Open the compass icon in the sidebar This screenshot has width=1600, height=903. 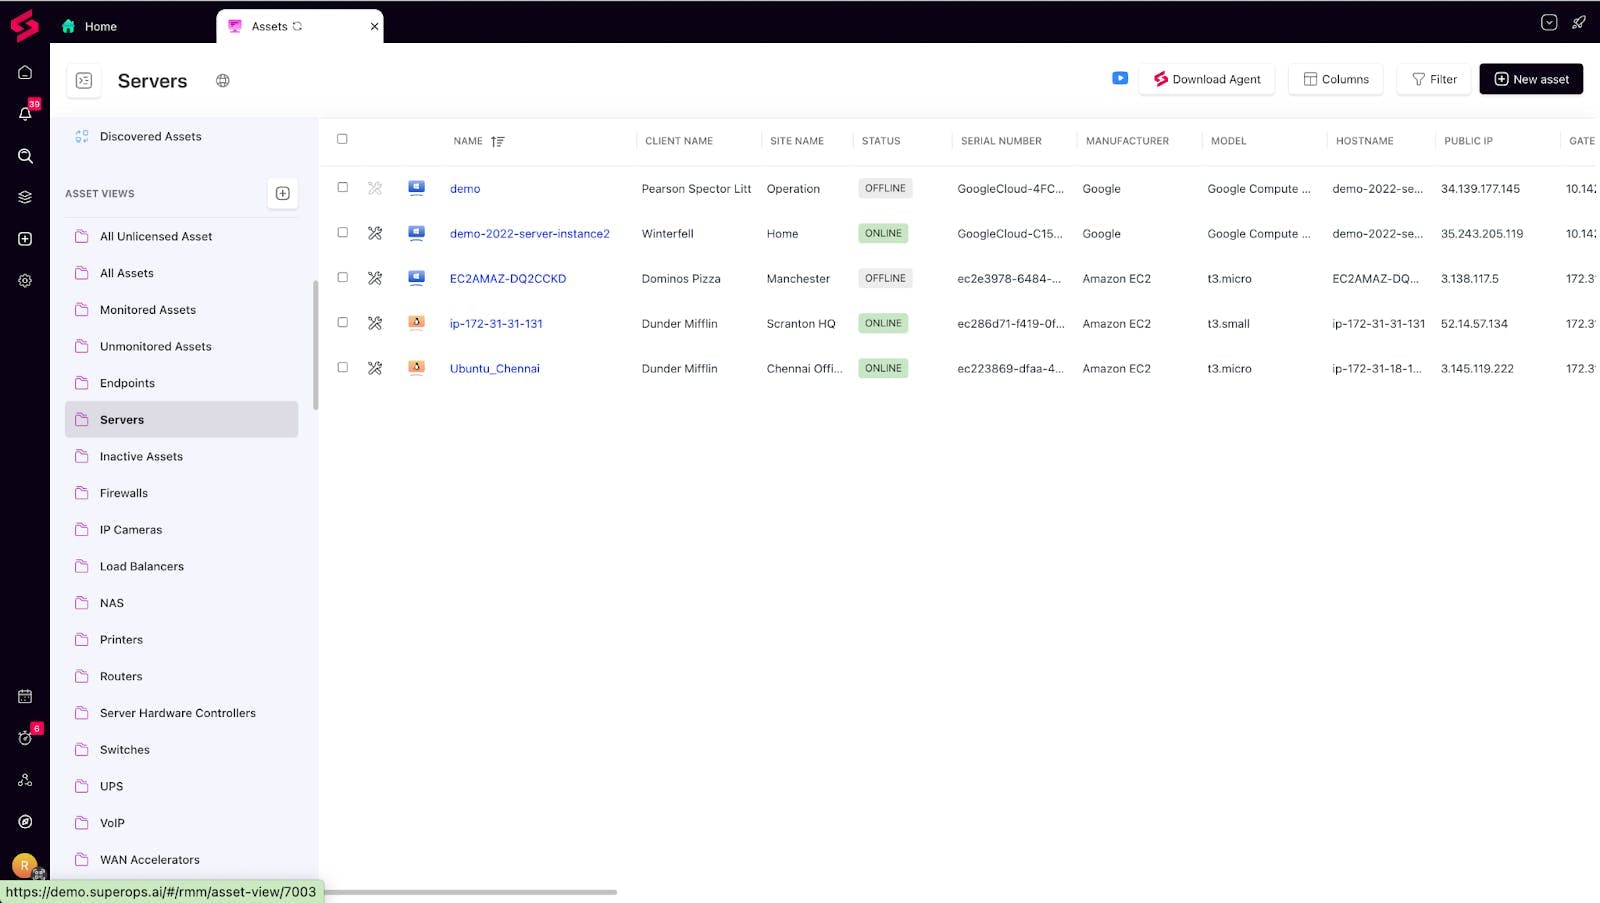25,822
